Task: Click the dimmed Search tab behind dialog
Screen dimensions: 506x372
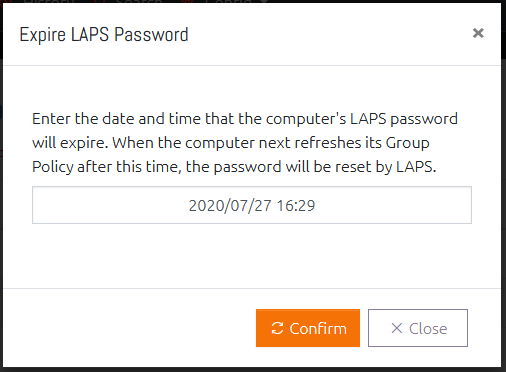Action: tap(138, 1)
